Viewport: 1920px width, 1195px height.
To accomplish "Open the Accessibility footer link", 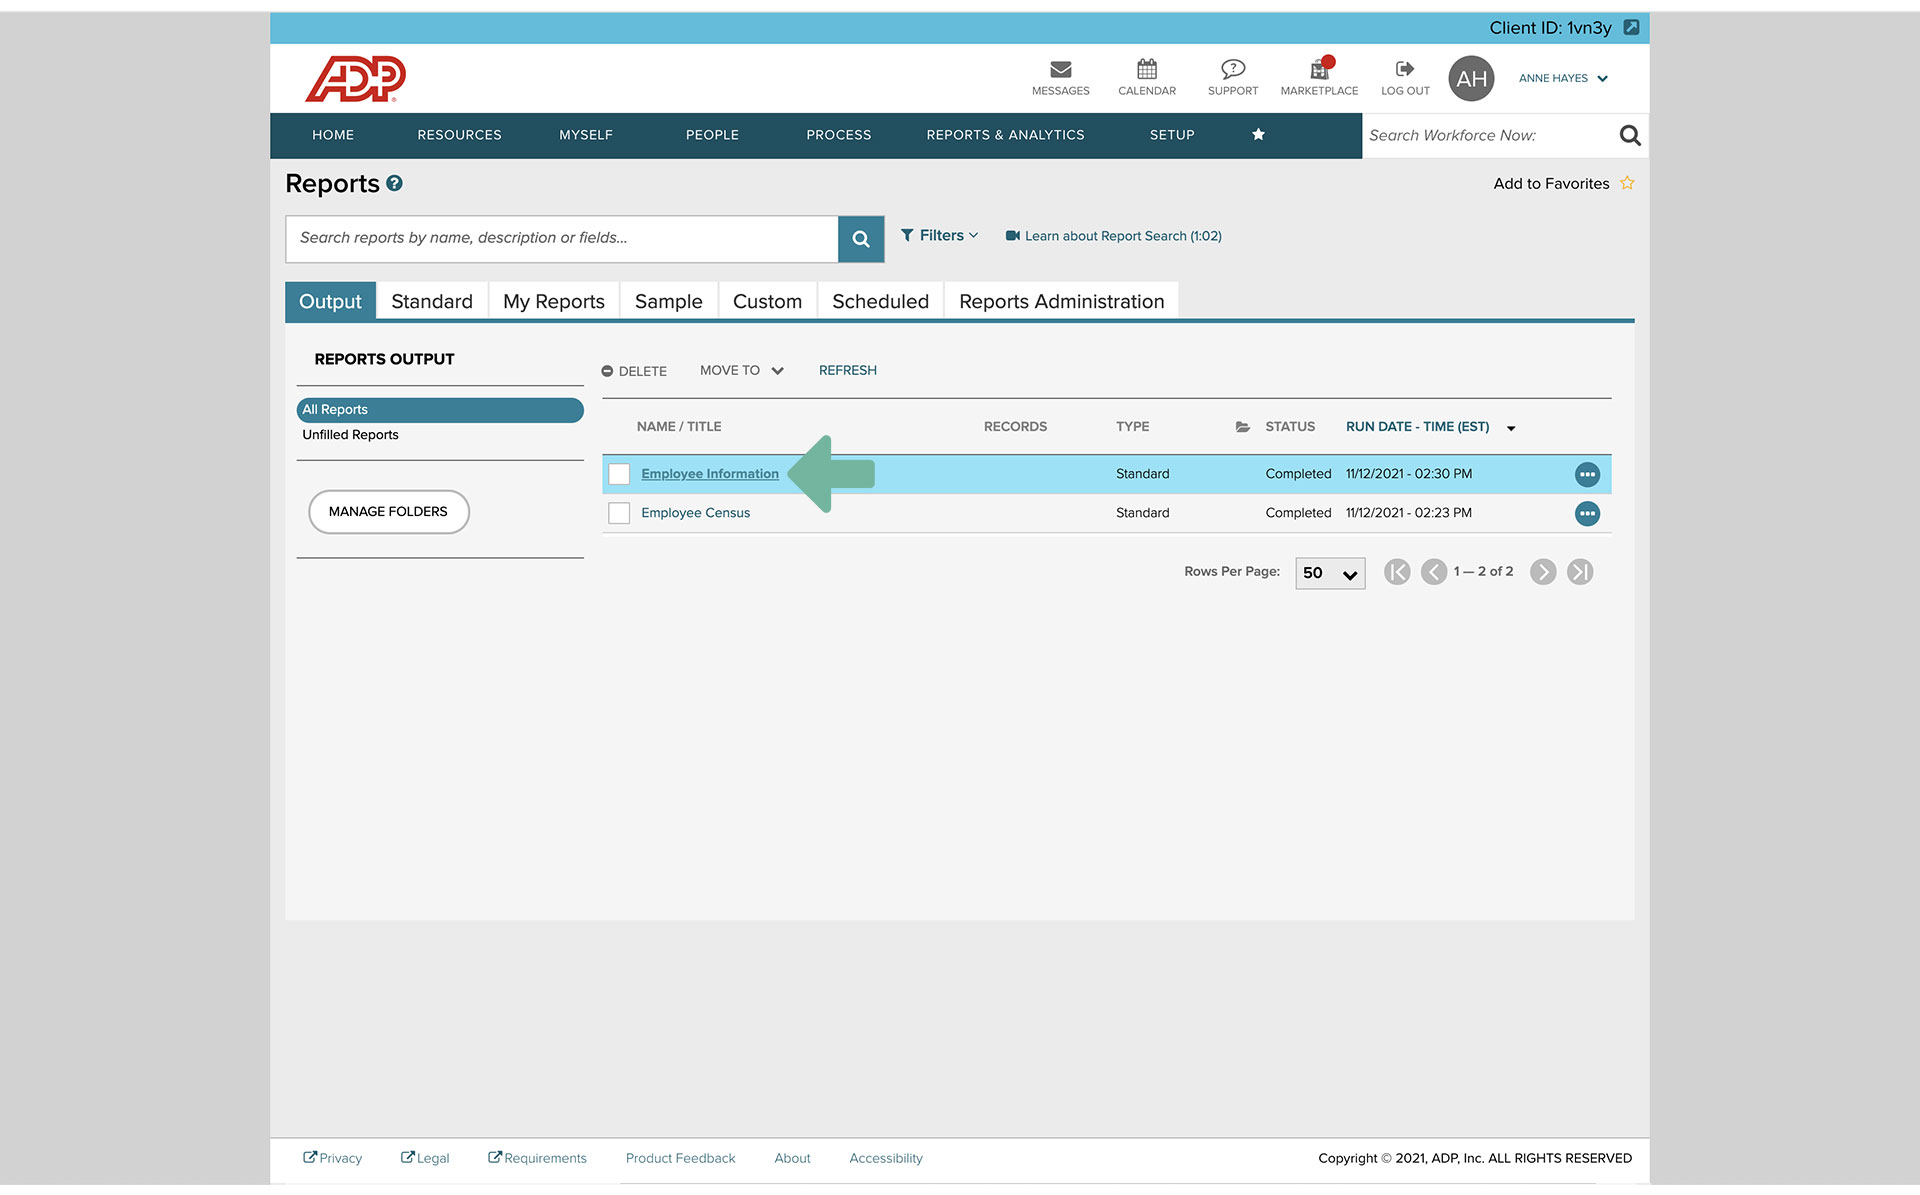I will (x=886, y=1158).
